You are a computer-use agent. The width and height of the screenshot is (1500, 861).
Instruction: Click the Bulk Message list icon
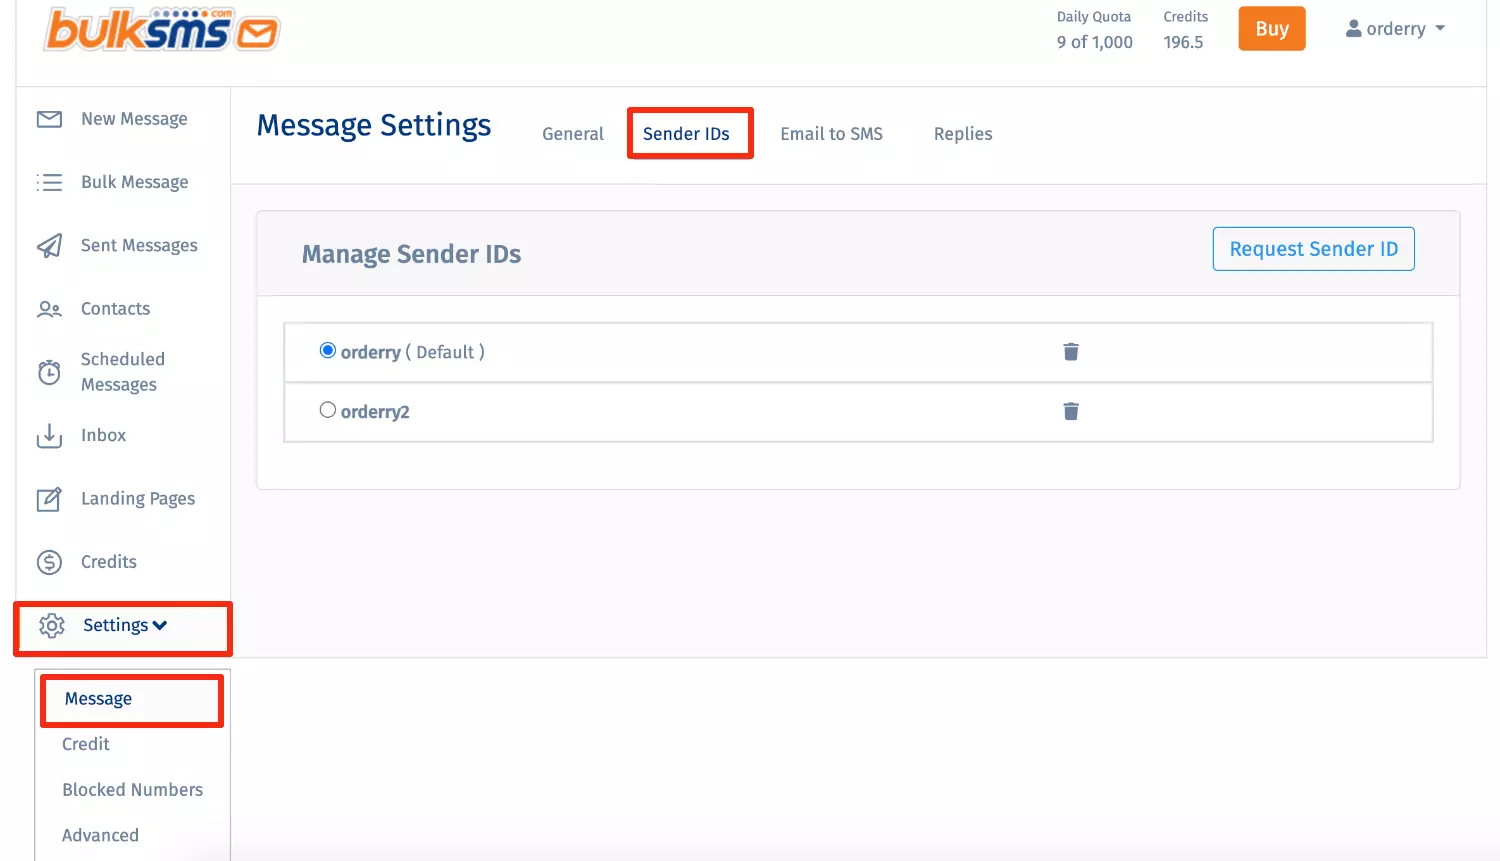pos(49,182)
